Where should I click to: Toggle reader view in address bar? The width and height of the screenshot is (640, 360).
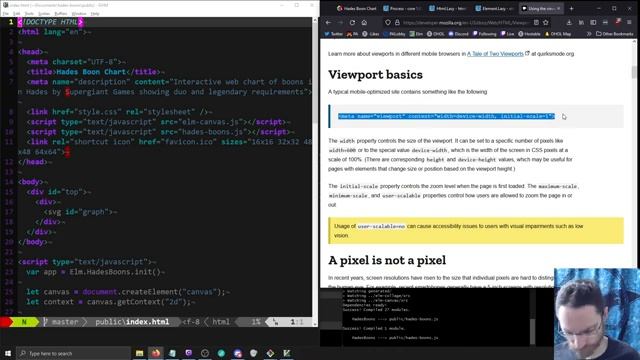536,22
